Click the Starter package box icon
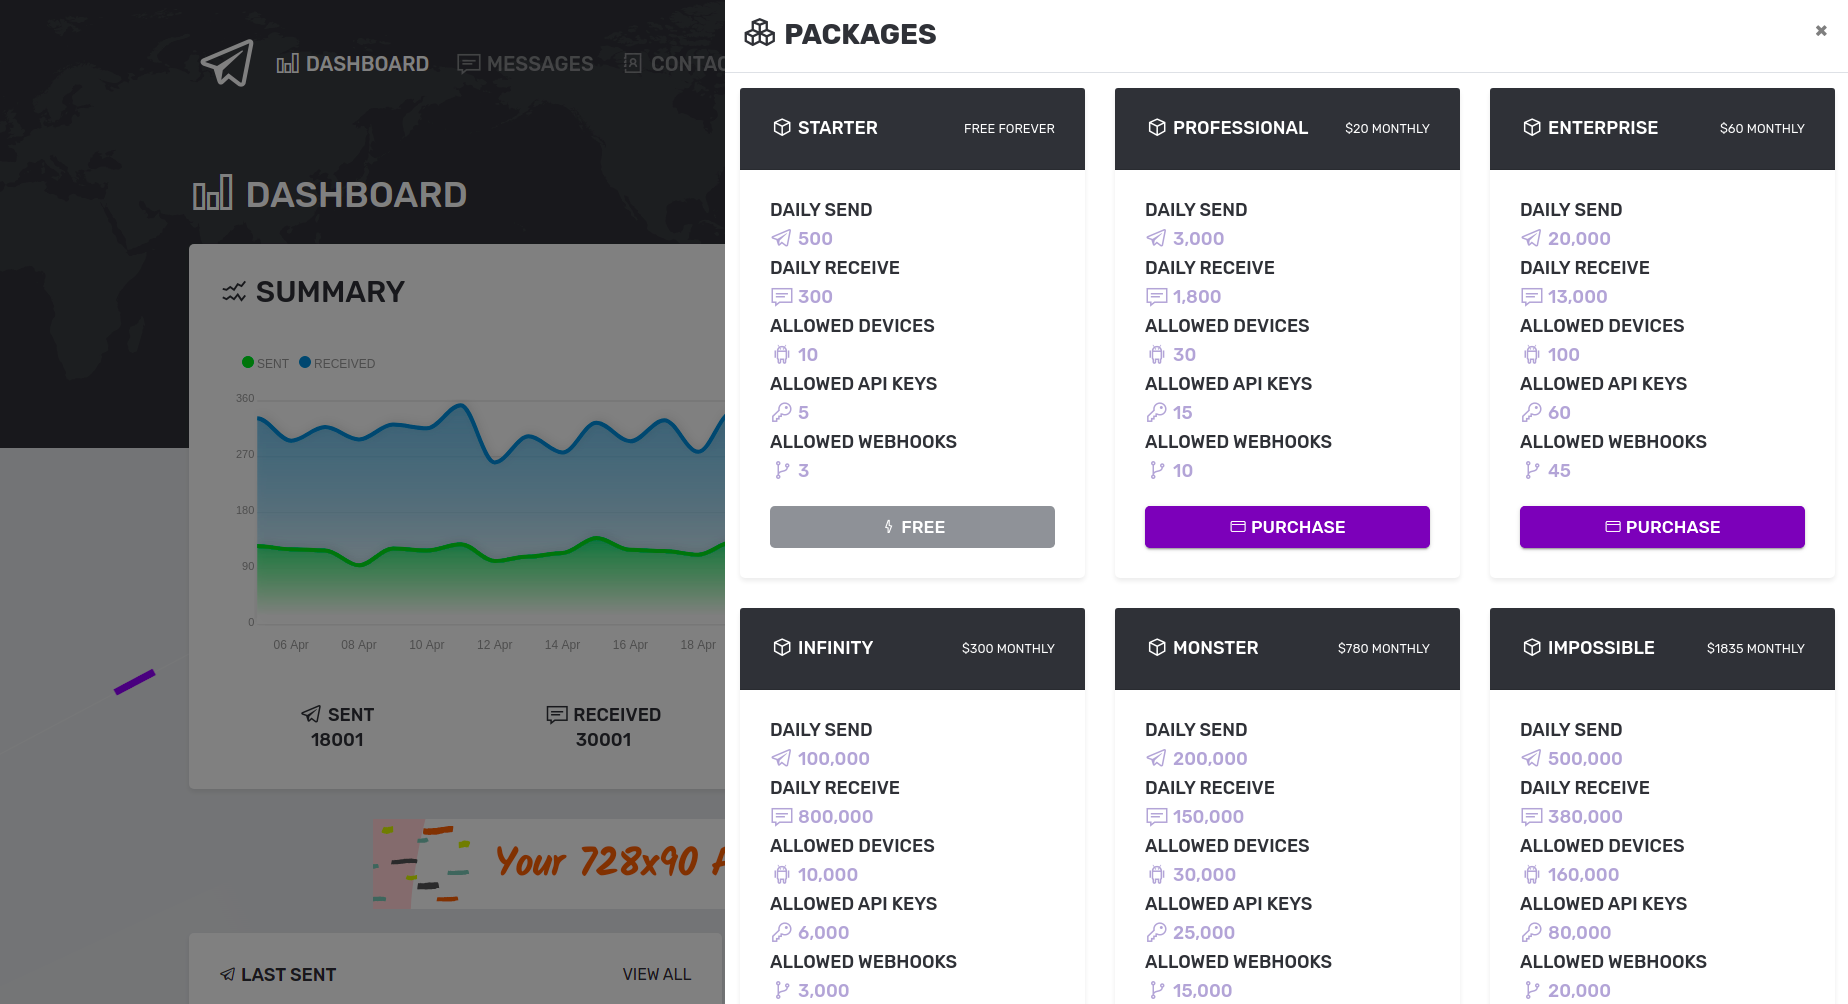The width and height of the screenshot is (1848, 1004). pyautogui.click(x=782, y=128)
